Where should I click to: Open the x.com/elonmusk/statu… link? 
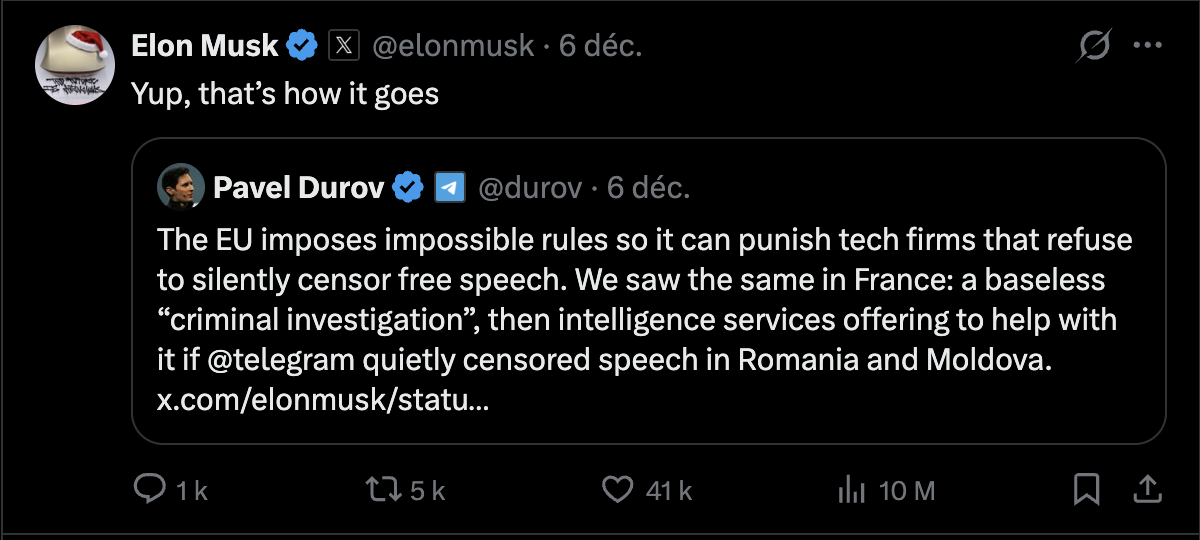coord(323,400)
